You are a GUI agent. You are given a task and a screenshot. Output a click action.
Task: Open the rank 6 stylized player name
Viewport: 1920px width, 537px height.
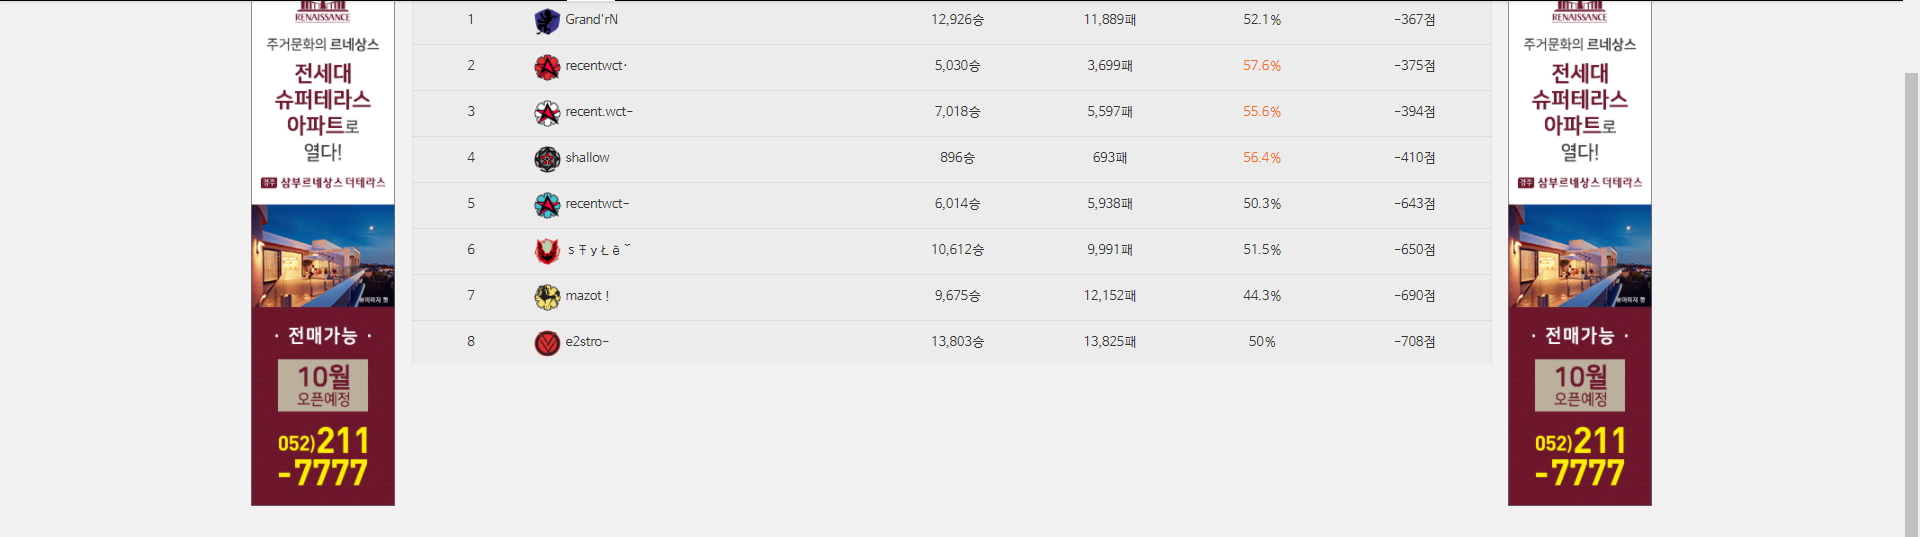pos(598,250)
